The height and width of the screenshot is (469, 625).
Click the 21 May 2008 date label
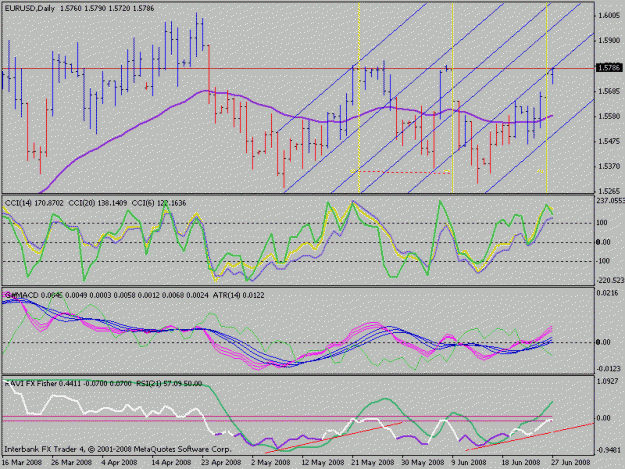click(373, 463)
